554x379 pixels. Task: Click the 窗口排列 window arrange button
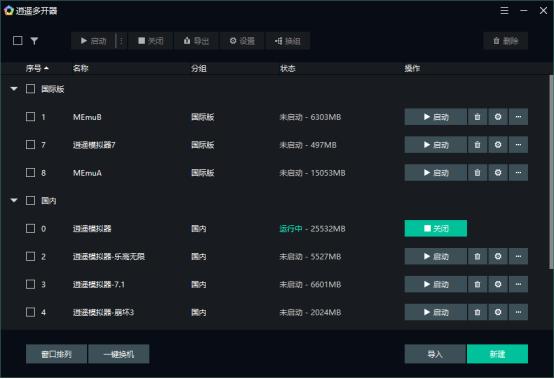(x=56, y=354)
